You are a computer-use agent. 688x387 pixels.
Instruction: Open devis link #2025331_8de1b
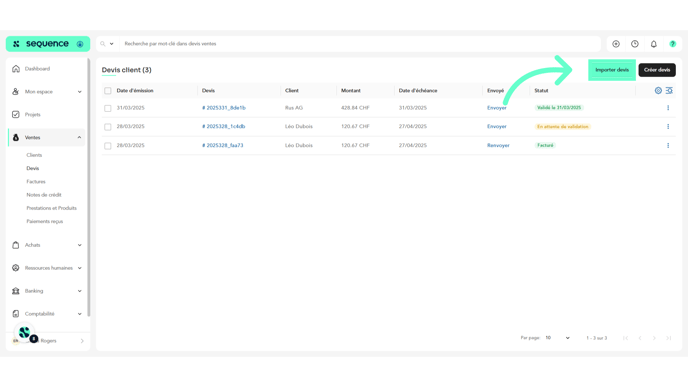tap(224, 108)
